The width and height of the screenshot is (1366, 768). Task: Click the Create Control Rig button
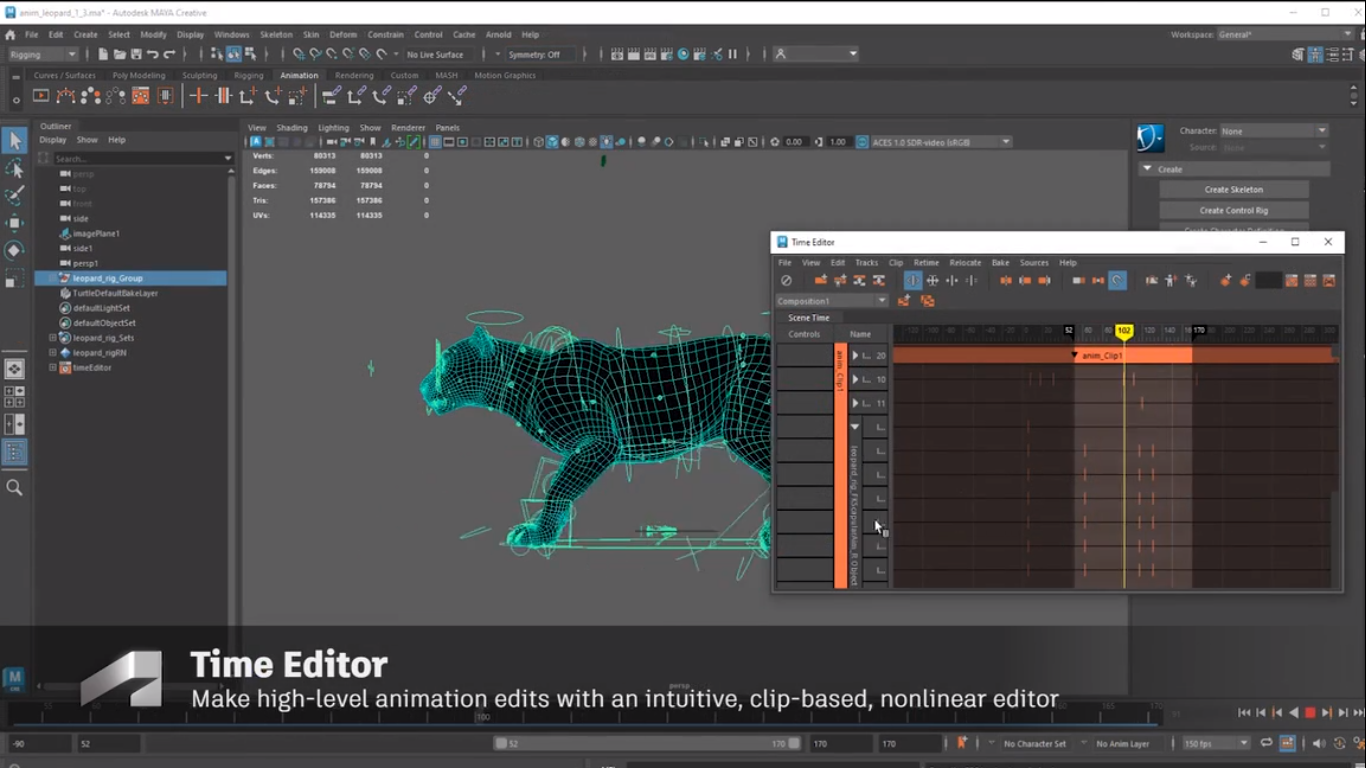[x=1234, y=210]
